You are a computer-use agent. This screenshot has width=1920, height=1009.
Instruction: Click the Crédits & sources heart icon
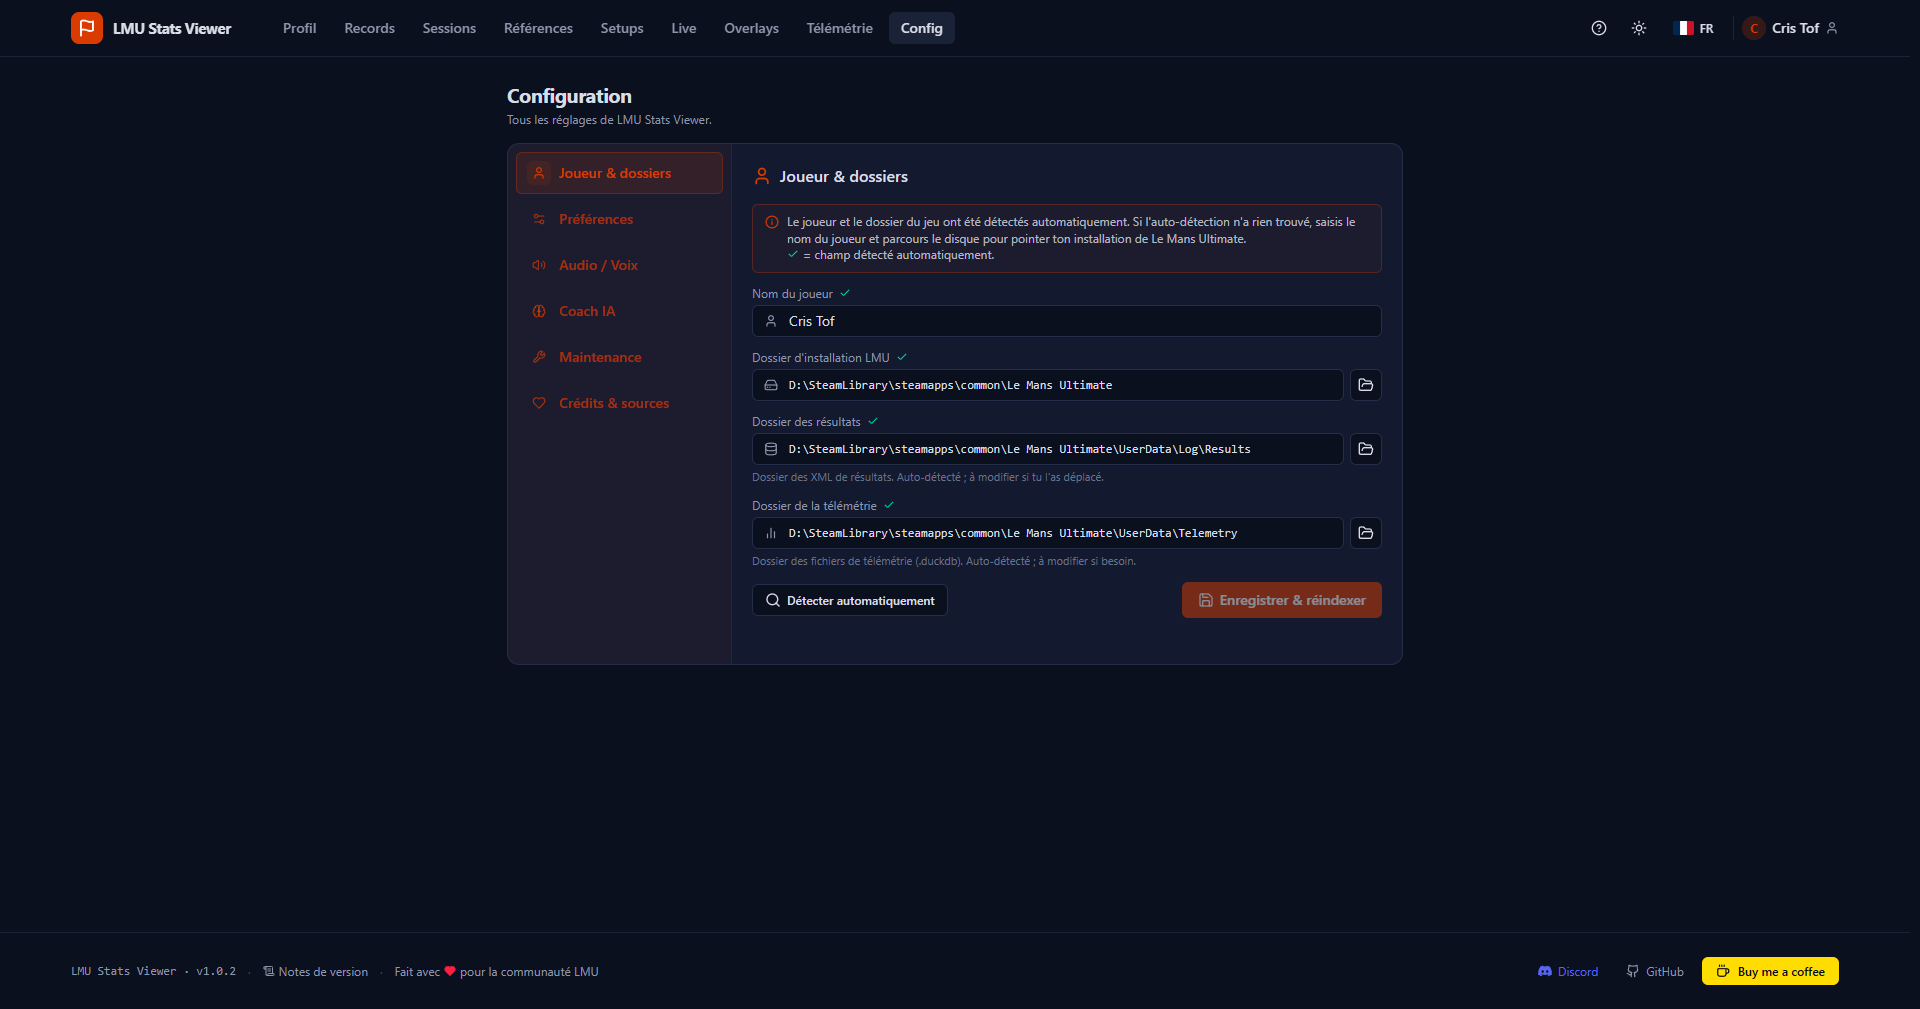click(539, 403)
